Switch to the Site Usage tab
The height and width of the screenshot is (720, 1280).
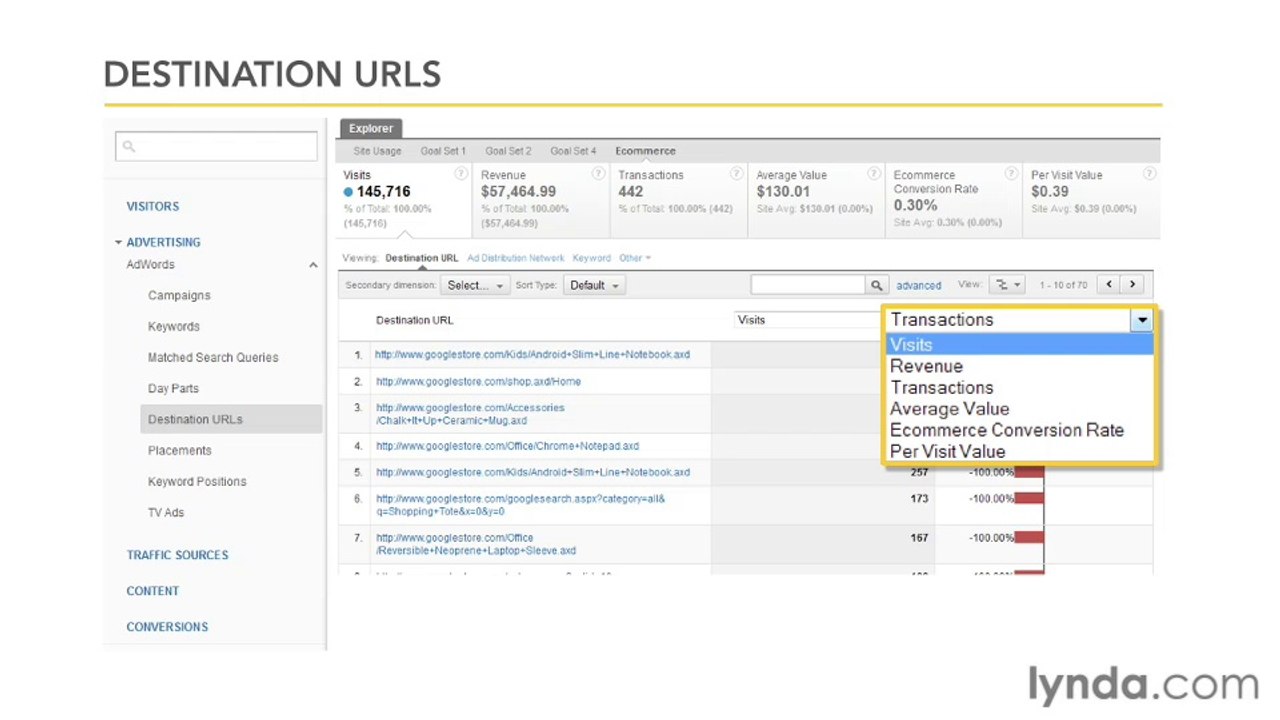(x=377, y=151)
